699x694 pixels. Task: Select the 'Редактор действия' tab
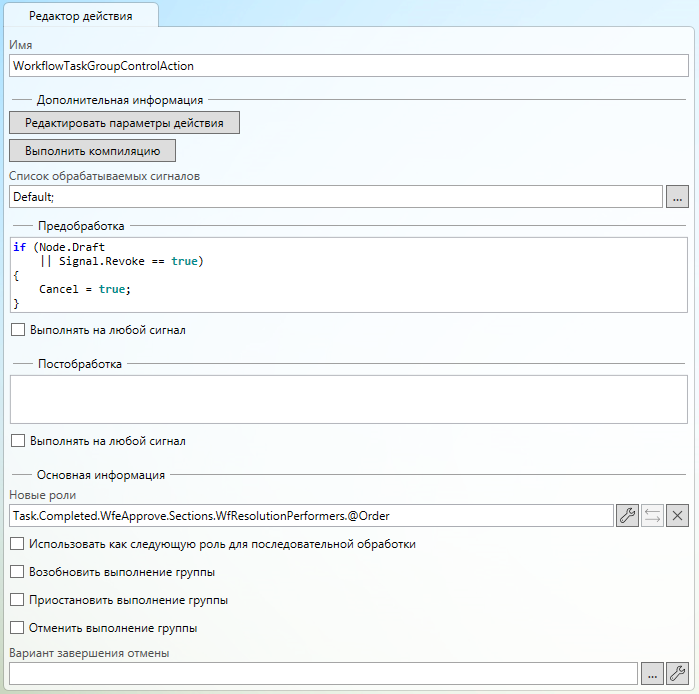80,16
